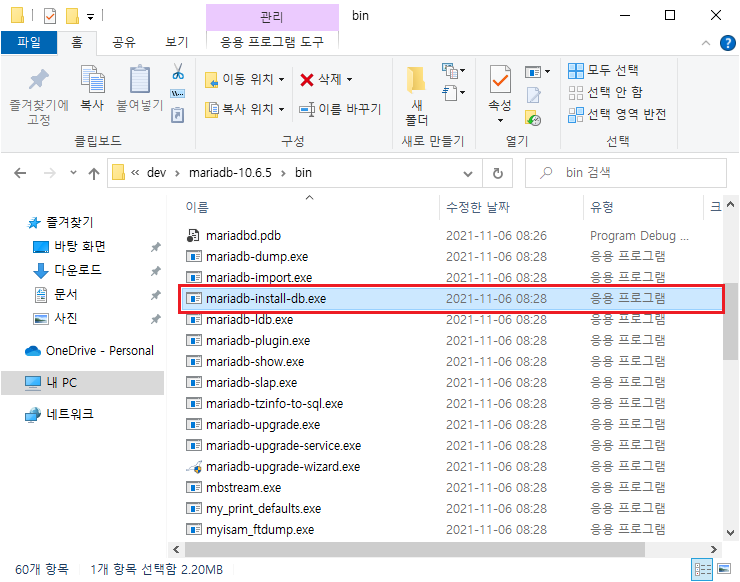Open the App Tools (응용 프로그램 도구) tab
This screenshot has height=582, width=740.
272,42
